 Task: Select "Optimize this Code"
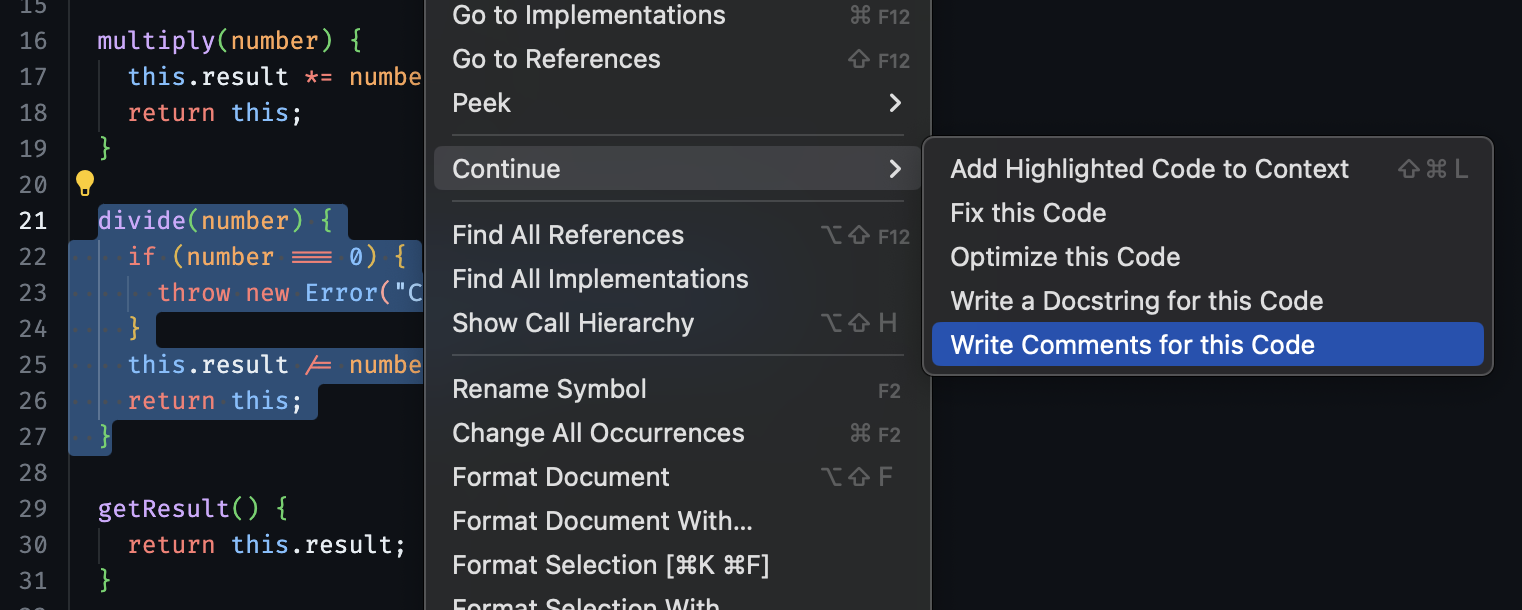[1065, 256]
